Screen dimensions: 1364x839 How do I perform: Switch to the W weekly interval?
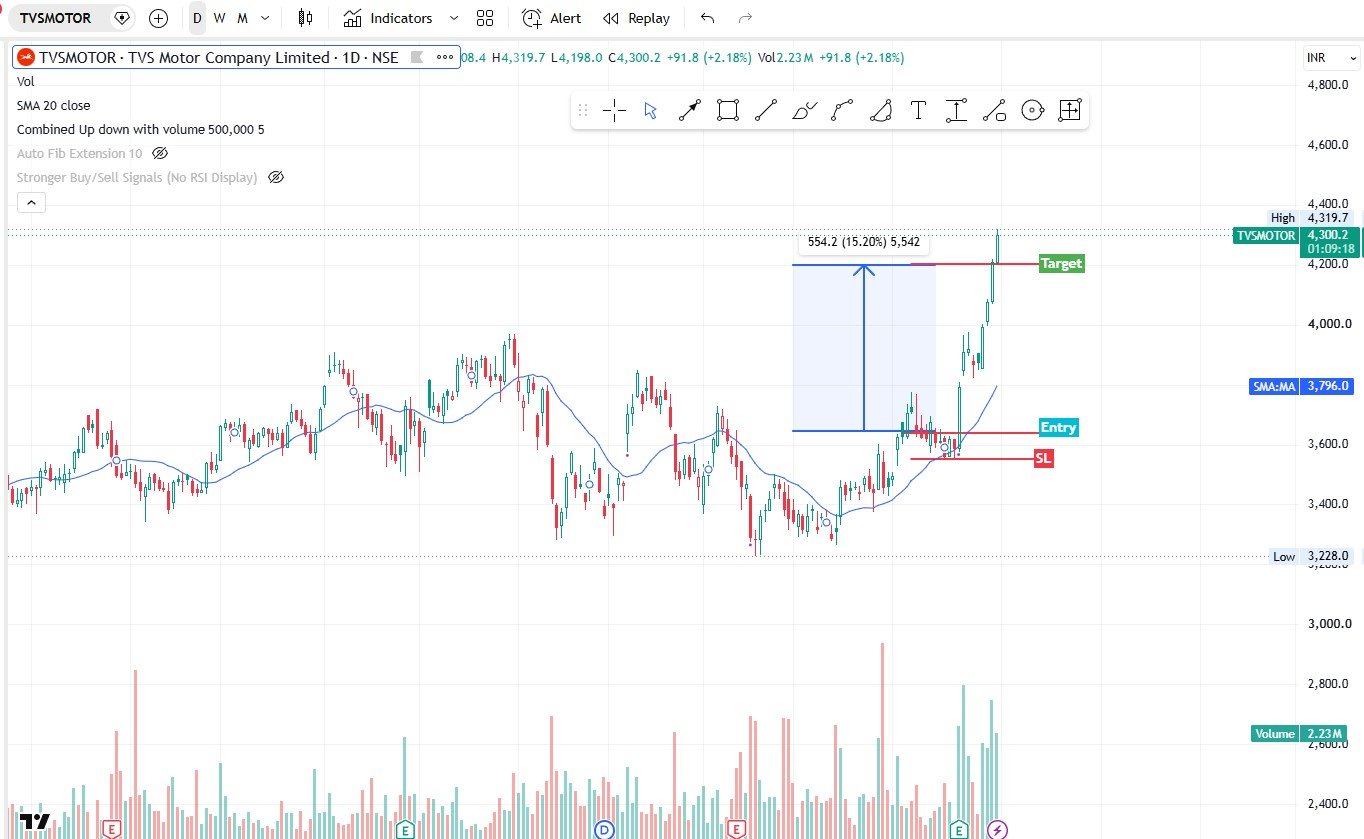[x=219, y=18]
